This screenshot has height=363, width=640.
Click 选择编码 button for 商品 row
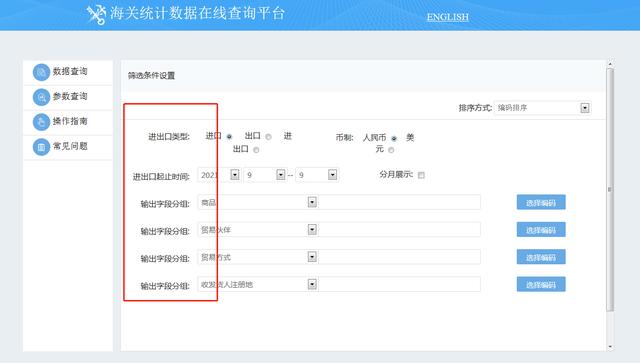point(541,203)
